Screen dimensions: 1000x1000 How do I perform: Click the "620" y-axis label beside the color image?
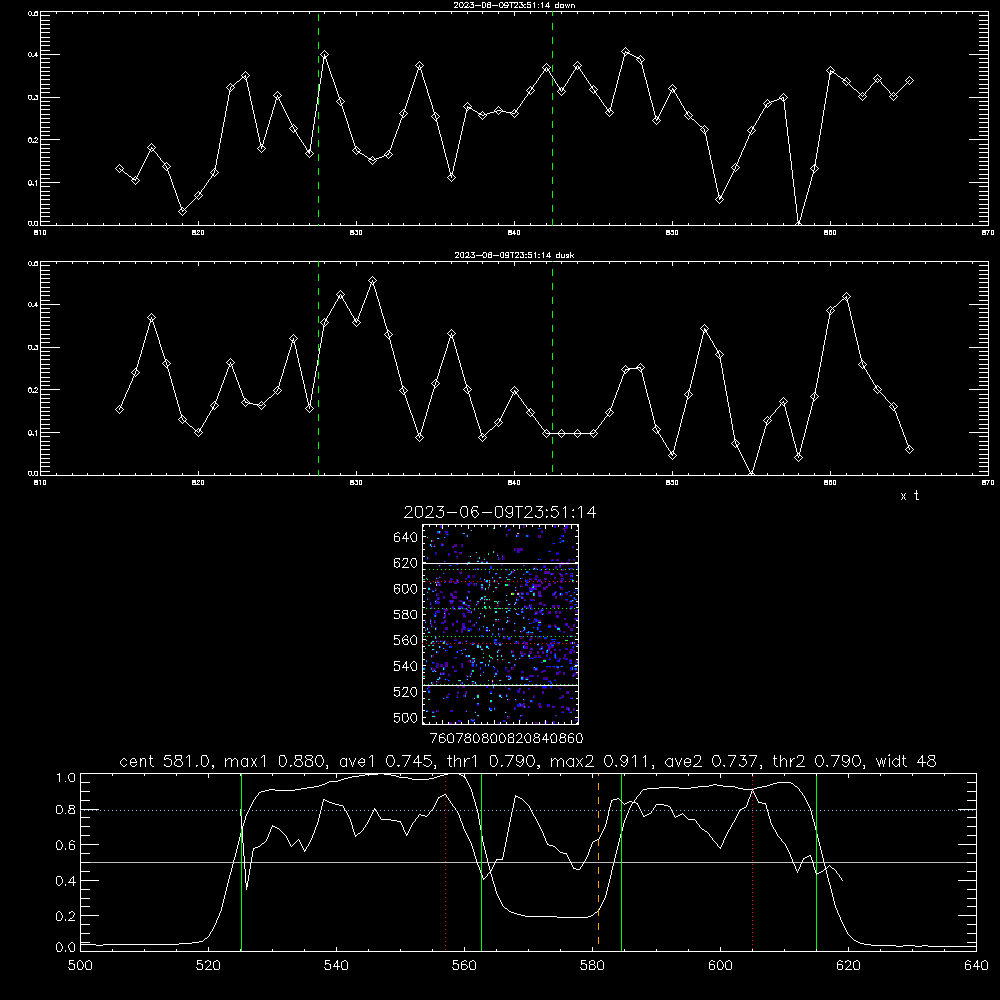406,563
